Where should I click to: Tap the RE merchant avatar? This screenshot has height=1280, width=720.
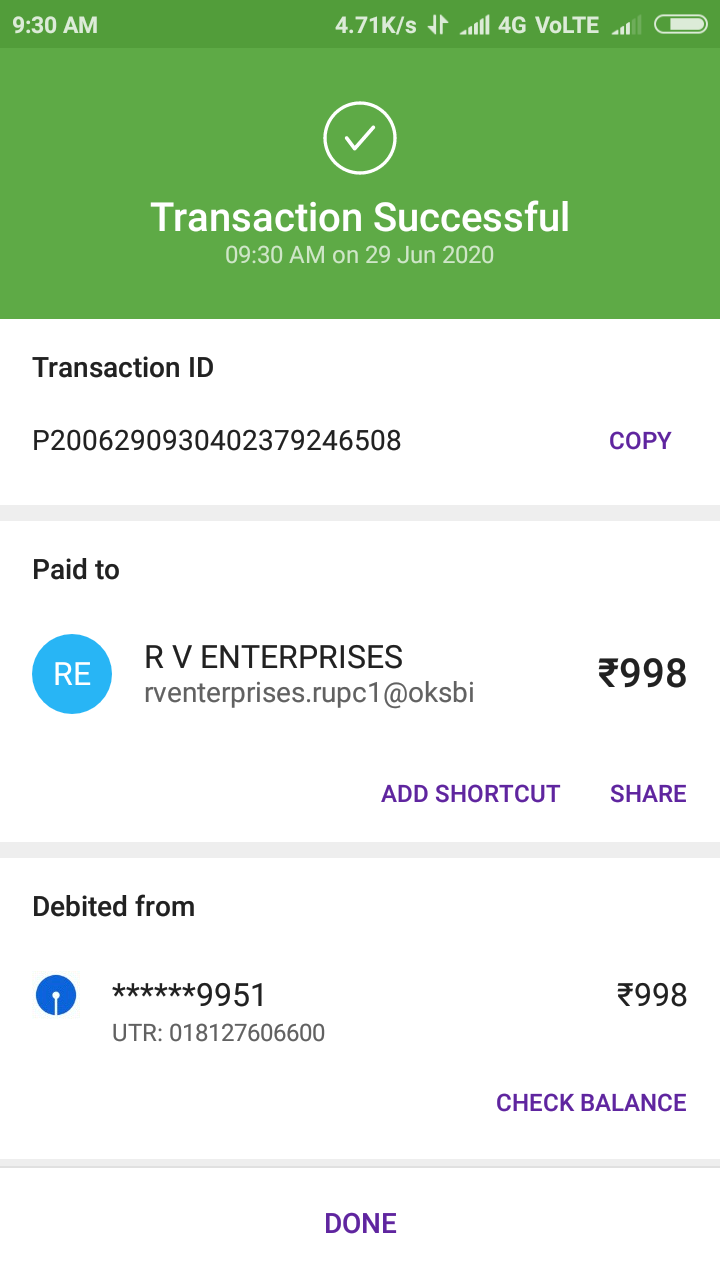coord(72,674)
